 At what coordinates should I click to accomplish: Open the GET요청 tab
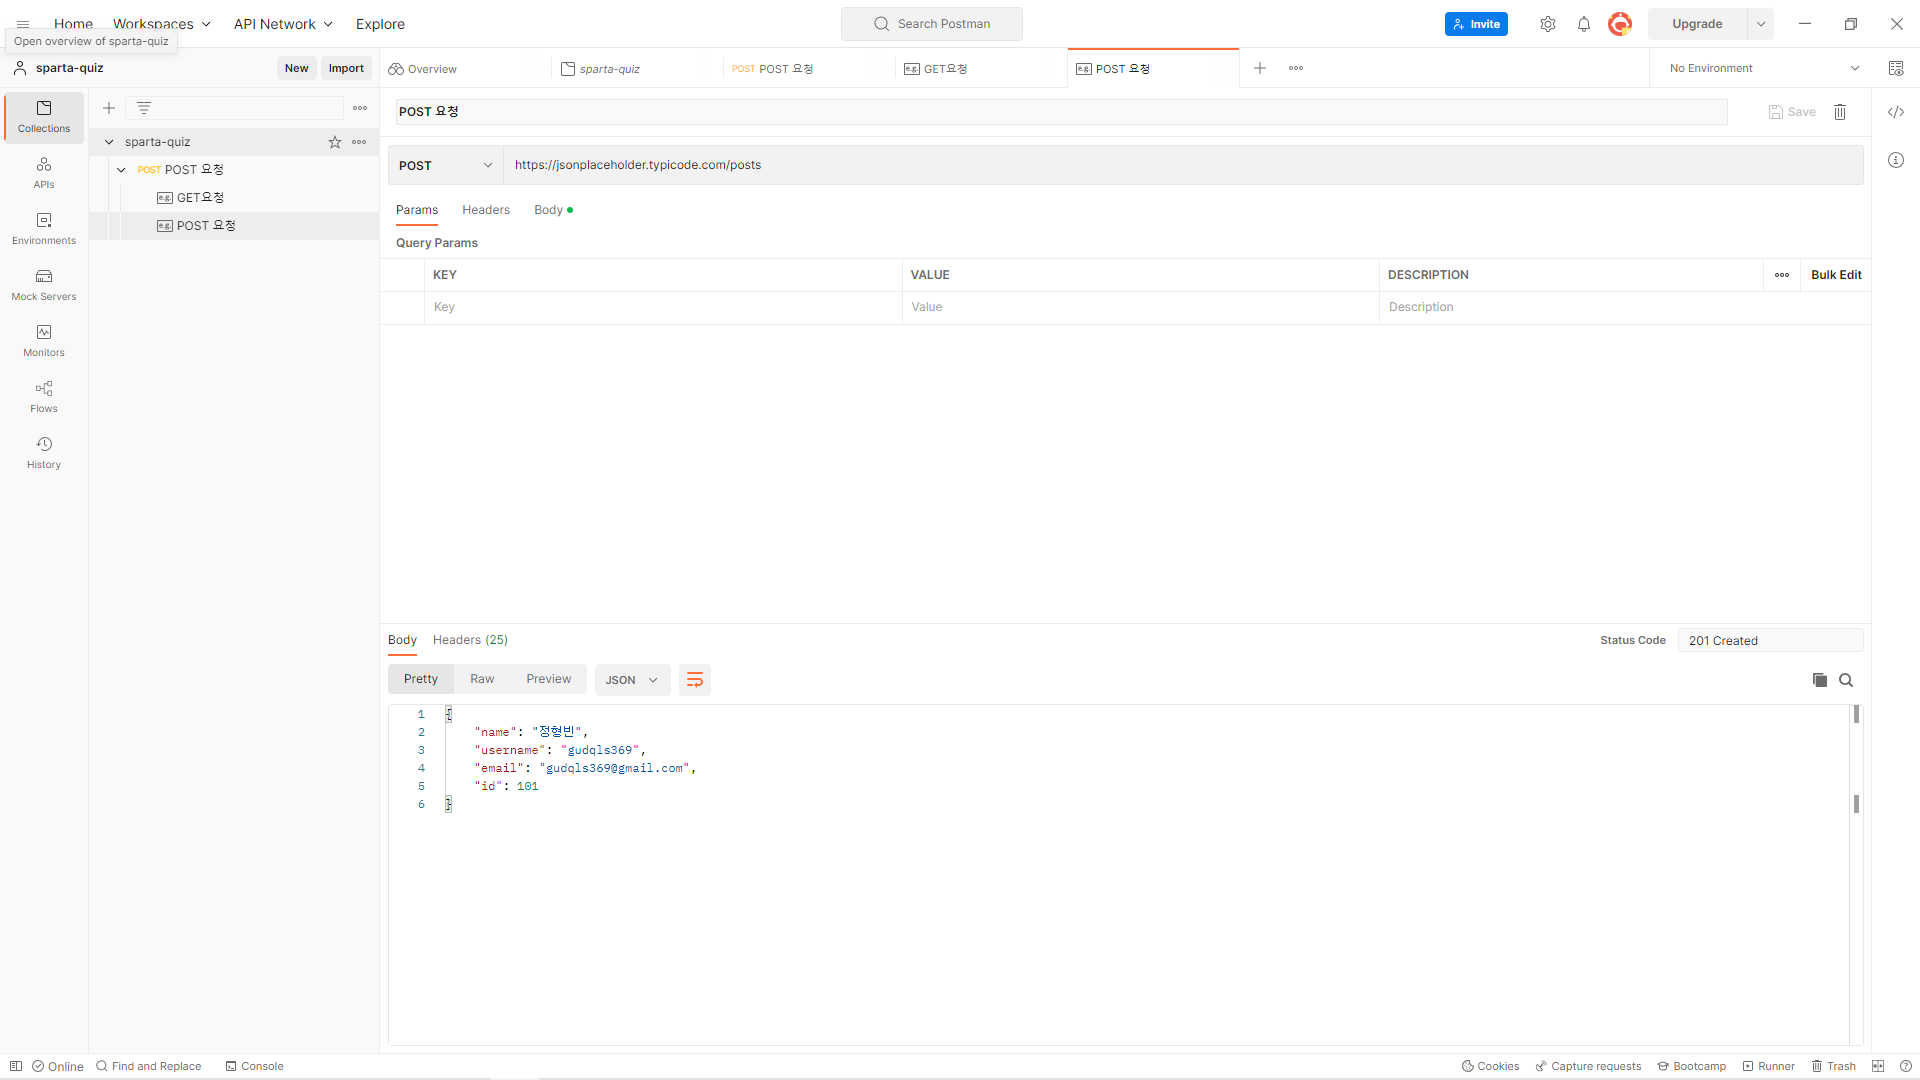945,69
